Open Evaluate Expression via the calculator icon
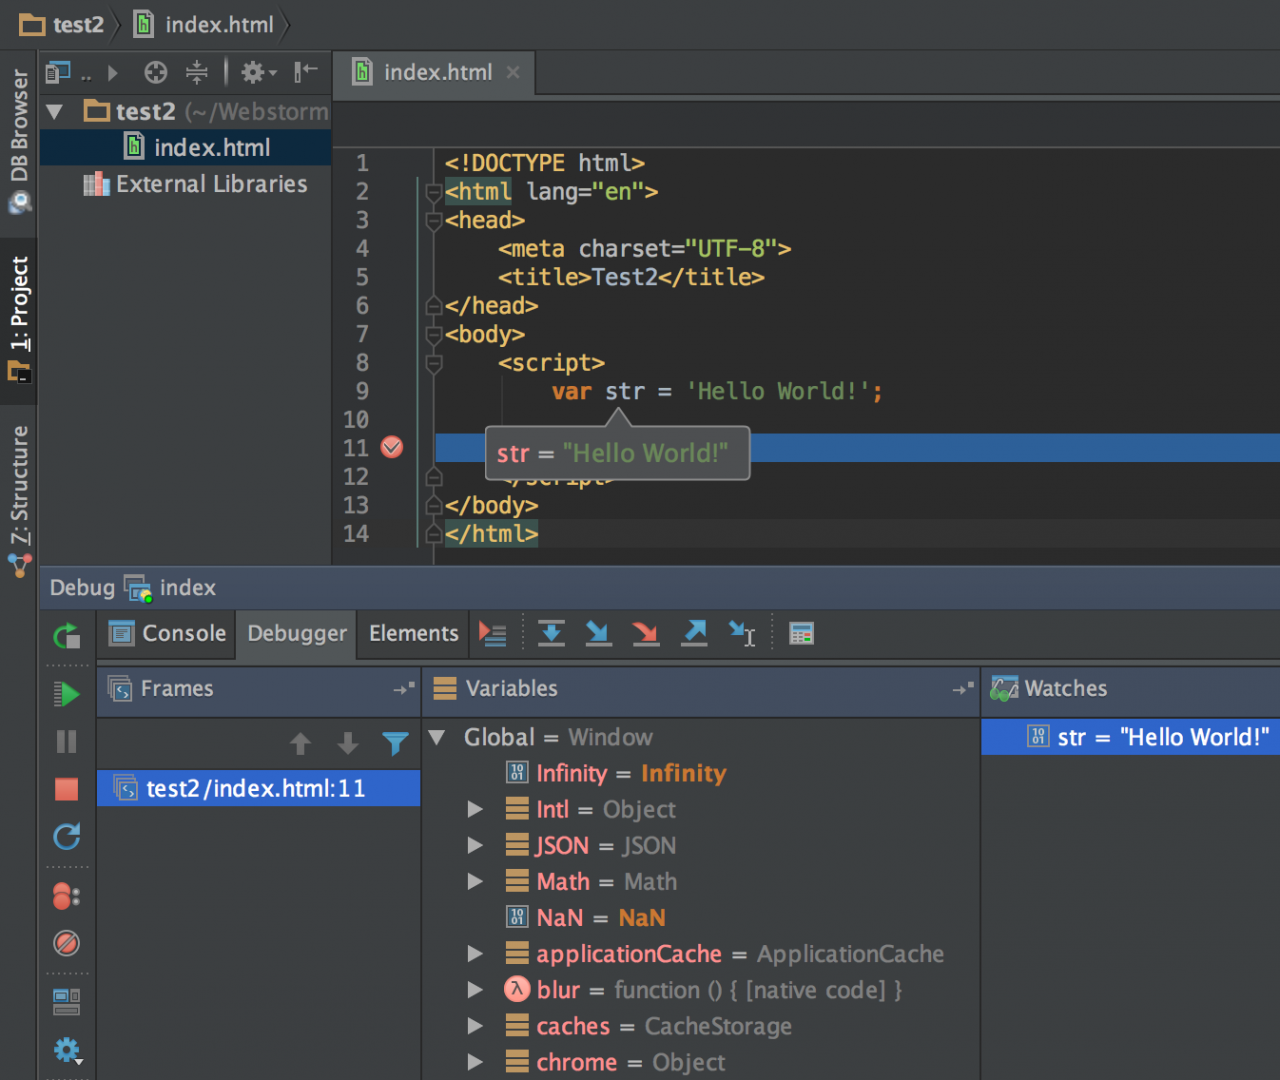1280x1080 pixels. click(x=800, y=633)
